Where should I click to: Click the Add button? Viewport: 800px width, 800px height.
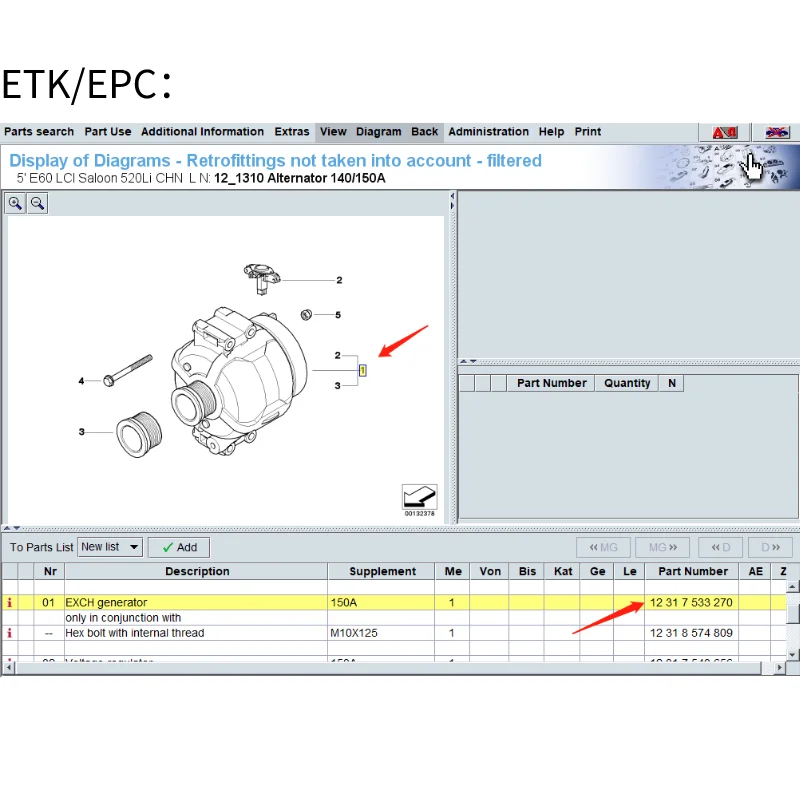(179, 547)
